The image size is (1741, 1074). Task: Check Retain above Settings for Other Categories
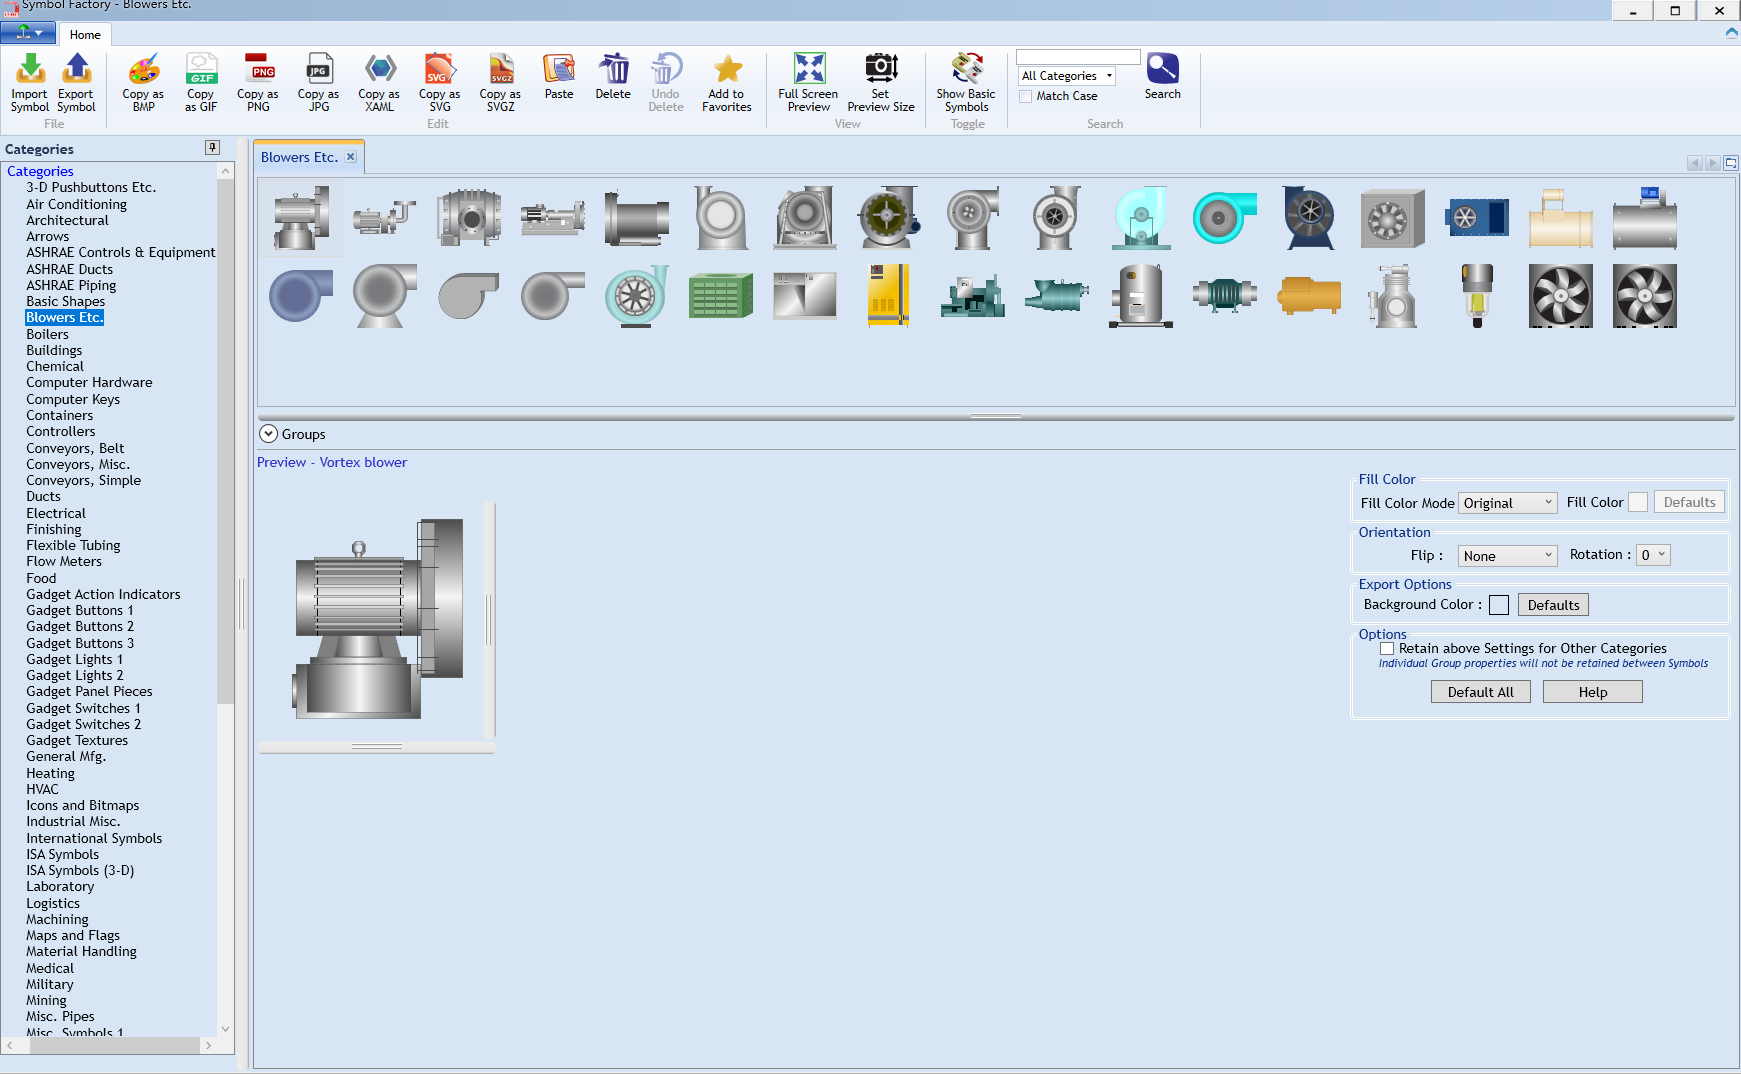(x=1387, y=648)
